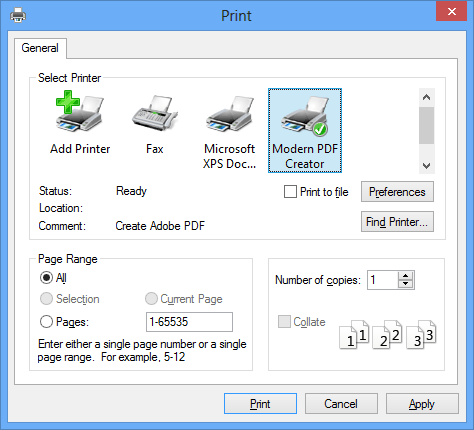Select the Add Printer icon
Viewport: 474px width, 430px height.
coord(80,112)
